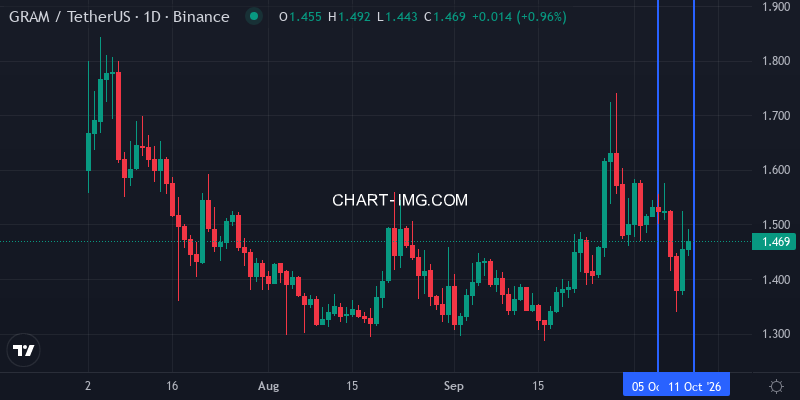Click the Aug time axis label
This screenshot has width=800, height=400.
point(268,386)
